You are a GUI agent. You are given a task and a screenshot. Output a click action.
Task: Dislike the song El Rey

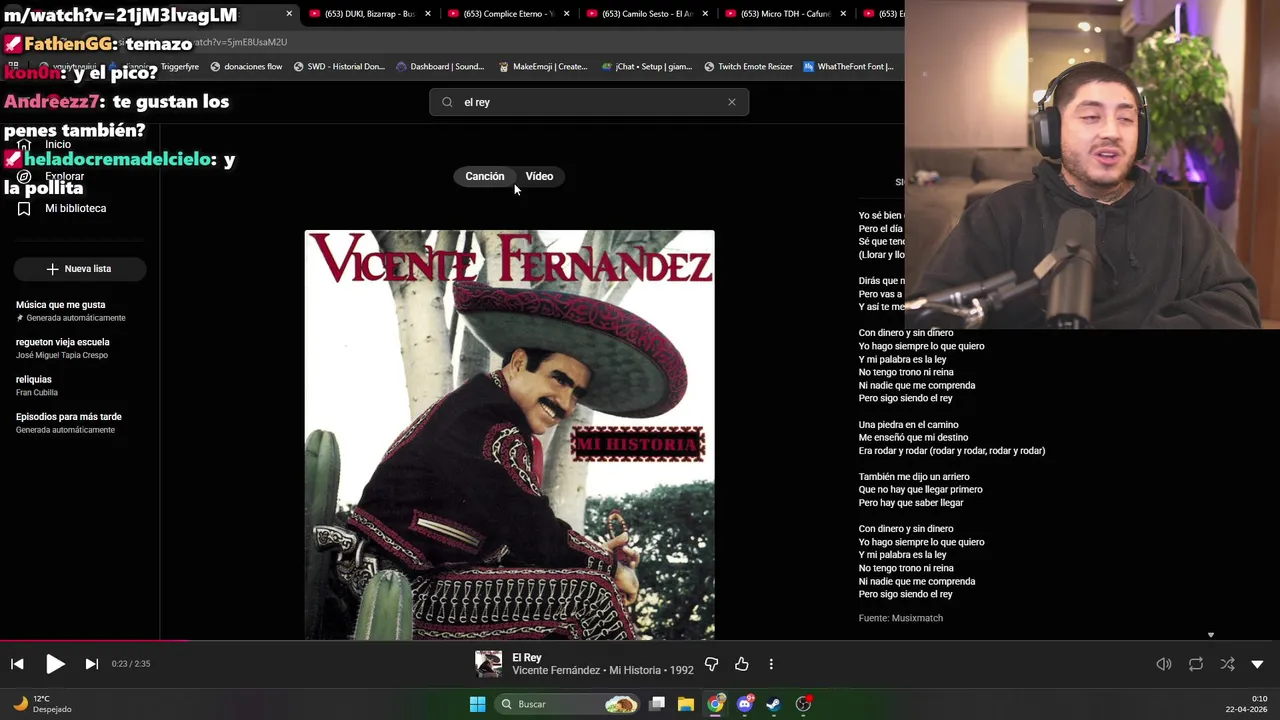pyautogui.click(x=712, y=664)
